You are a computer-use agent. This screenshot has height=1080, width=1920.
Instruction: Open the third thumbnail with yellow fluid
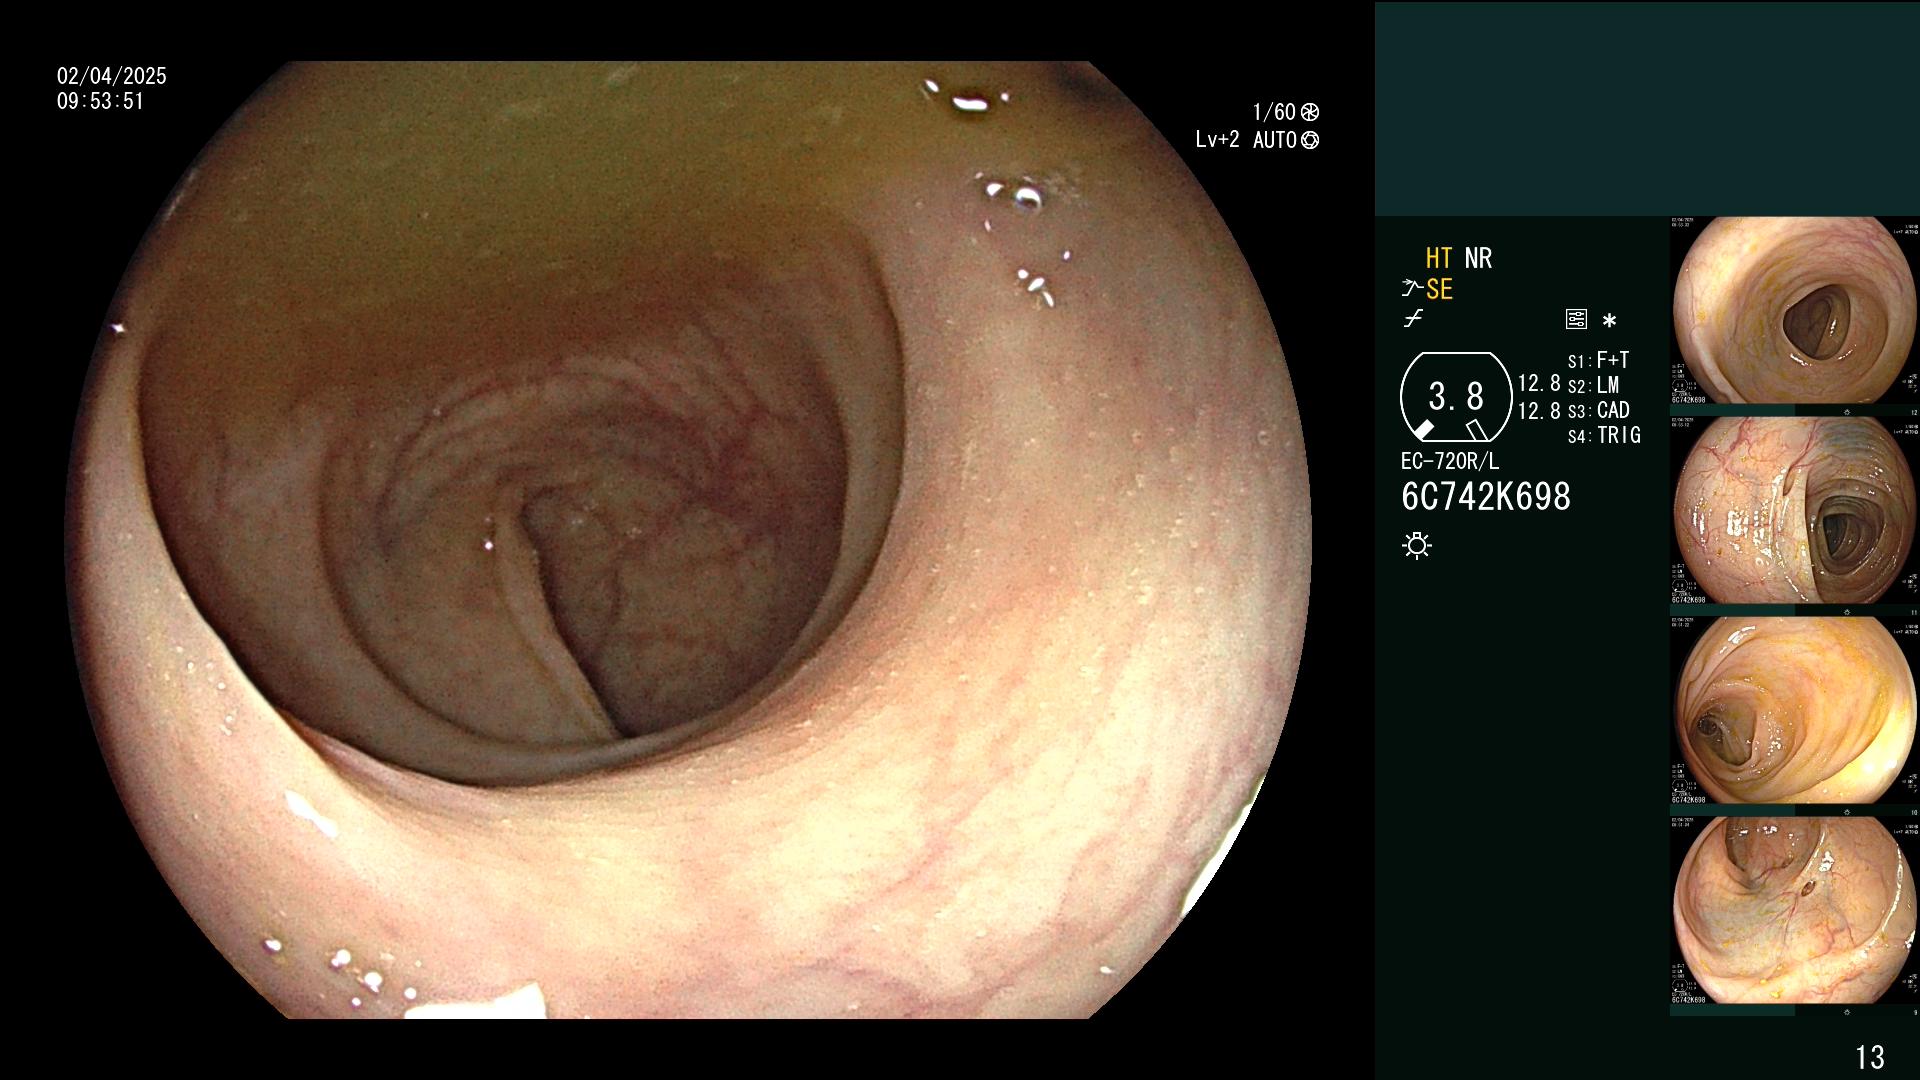pos(1794,711)
